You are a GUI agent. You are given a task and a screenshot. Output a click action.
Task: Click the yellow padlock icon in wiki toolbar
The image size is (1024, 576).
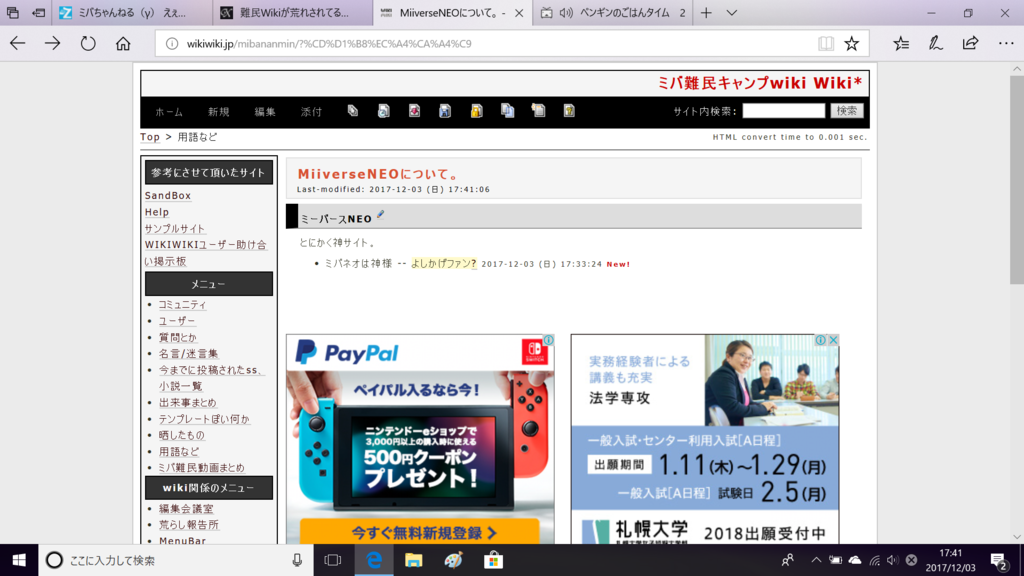tap(476, 111)
